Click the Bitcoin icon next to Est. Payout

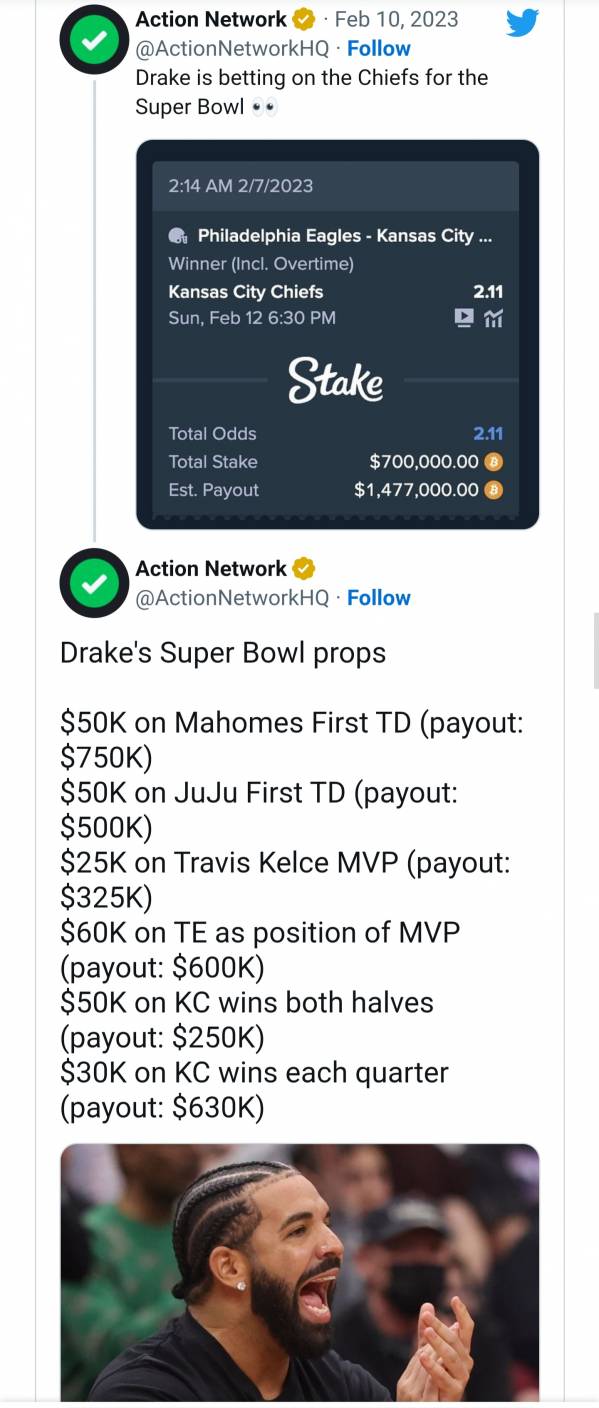click(493, 490)
